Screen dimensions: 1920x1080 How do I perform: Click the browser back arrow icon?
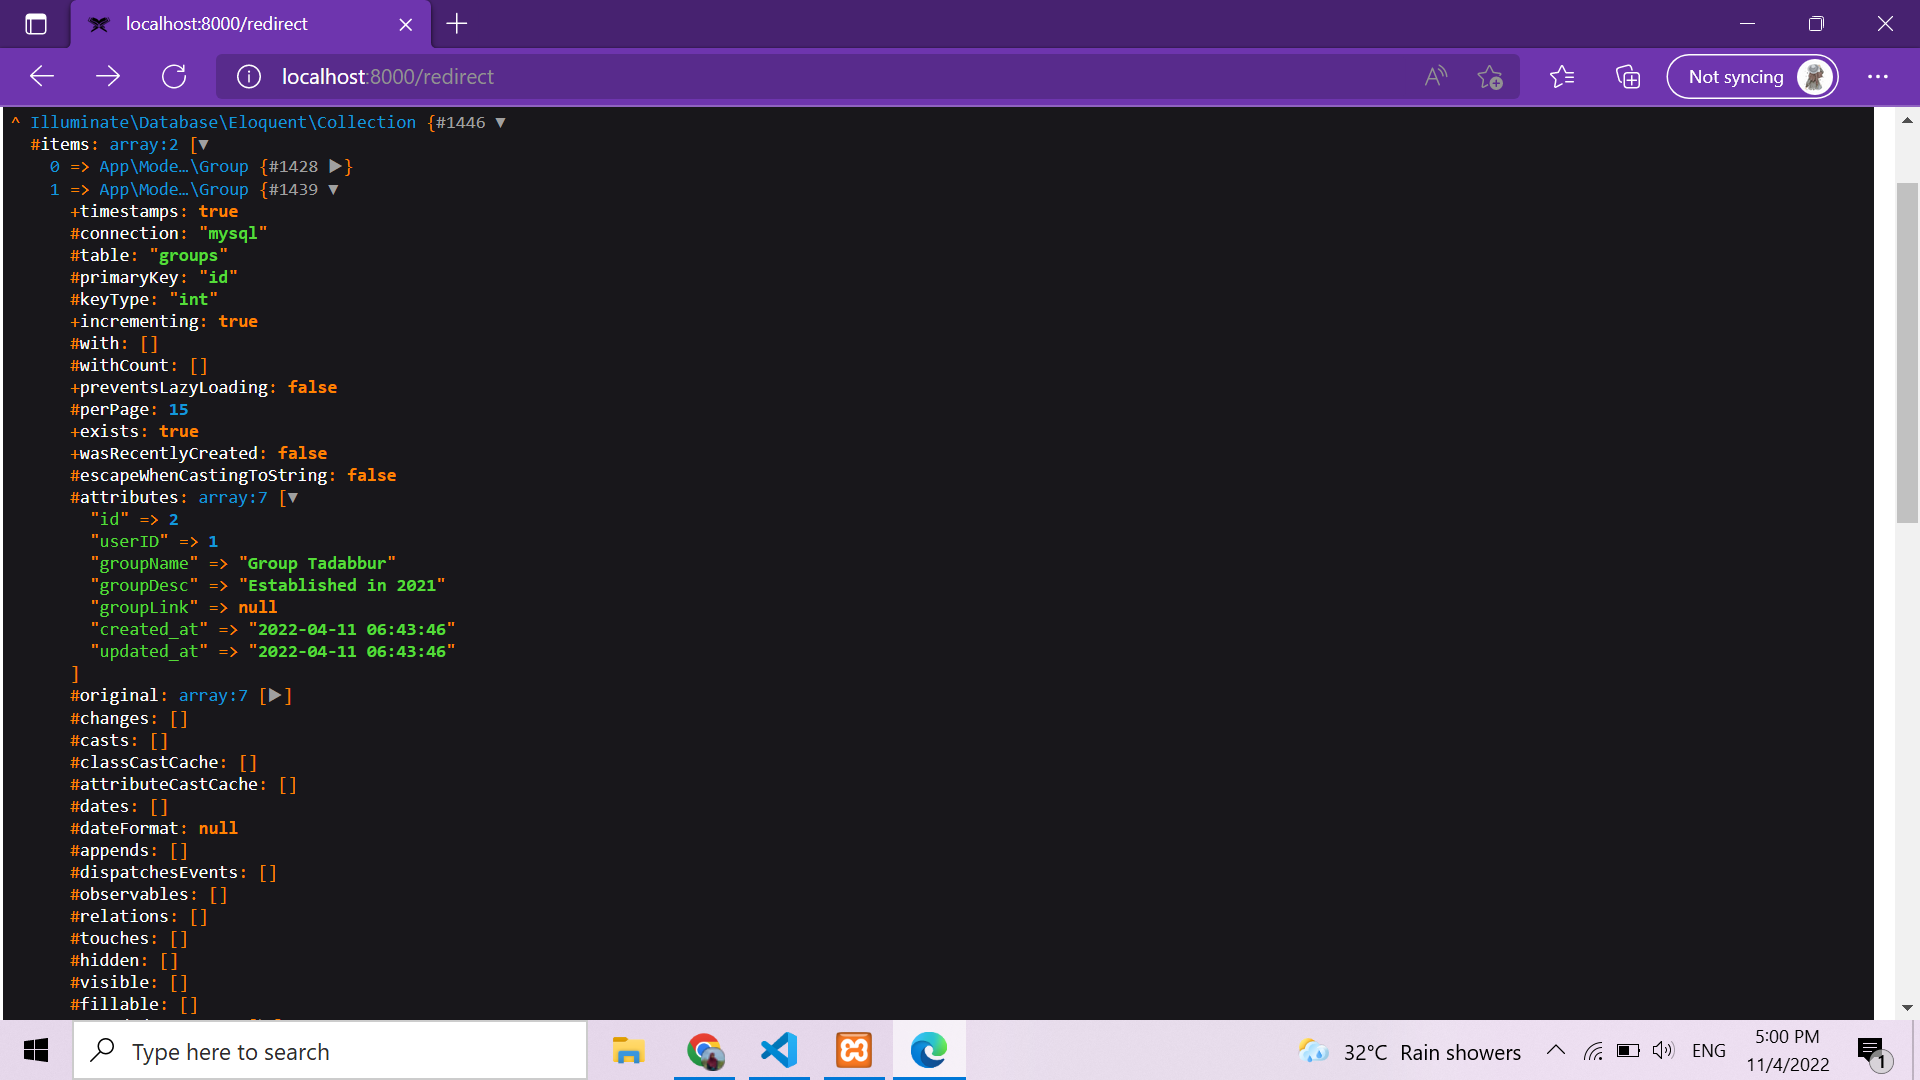(x=40, y=76)
